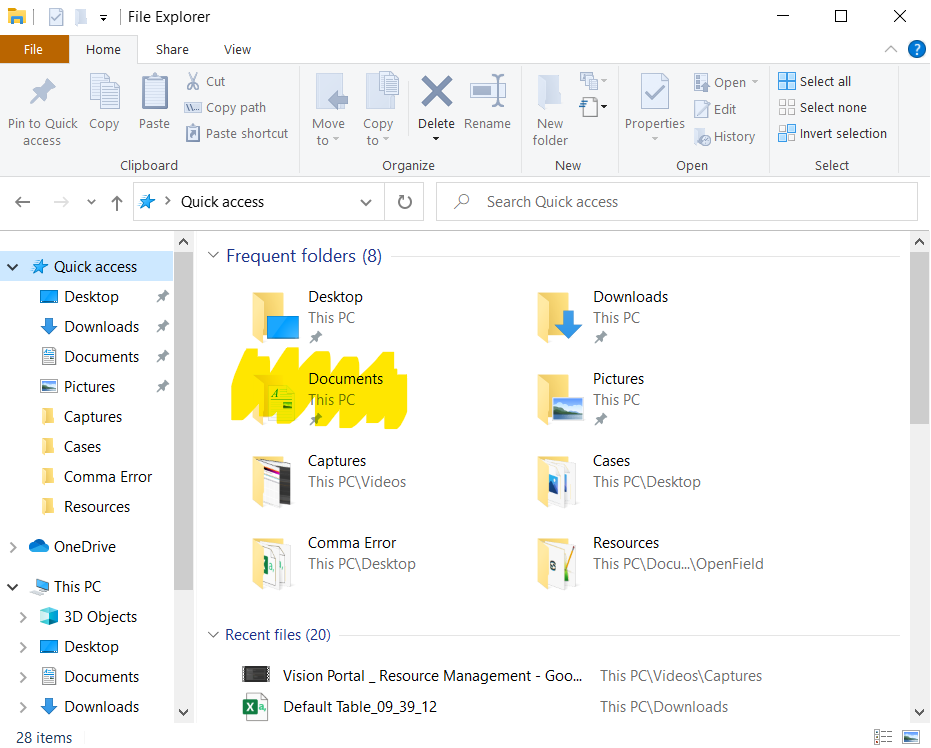
Task: Select Pictures under Quick access sidebar
Action: point(89,386)
